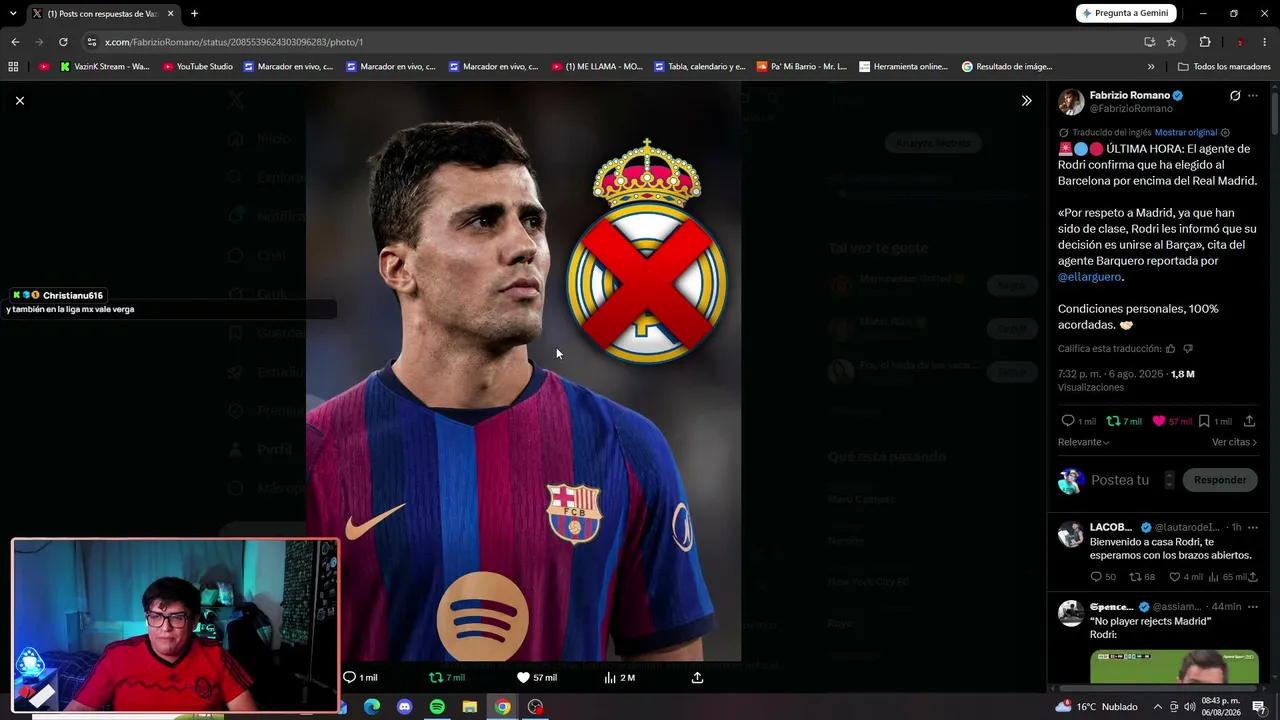Focus the Postea tu reply field
The image size is (1280, 720).
pos(1120,480)
